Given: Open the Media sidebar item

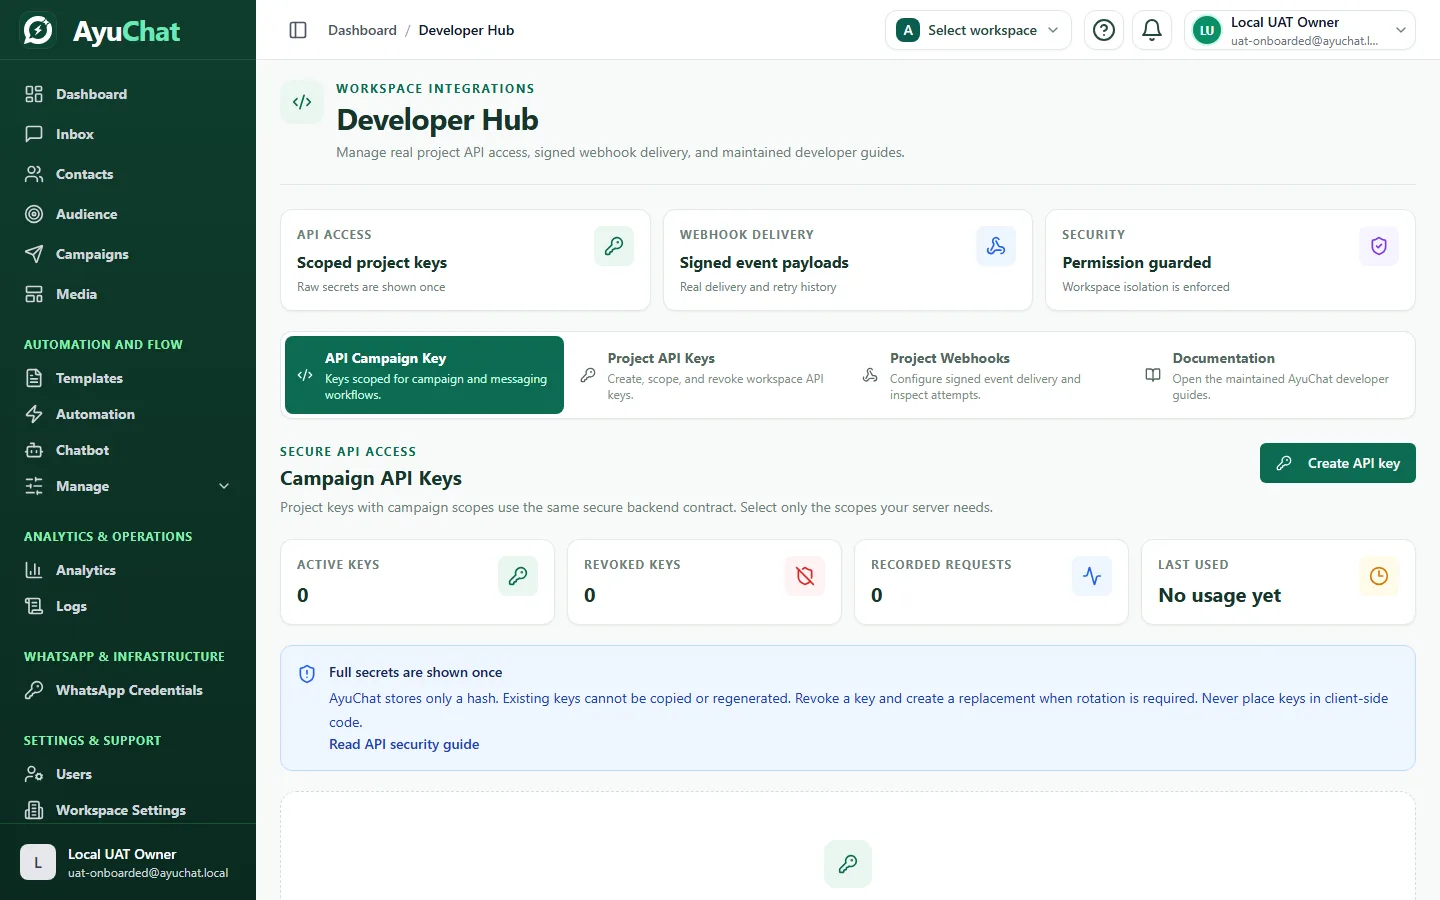Looking at the screenshot, I should (128, 294).
